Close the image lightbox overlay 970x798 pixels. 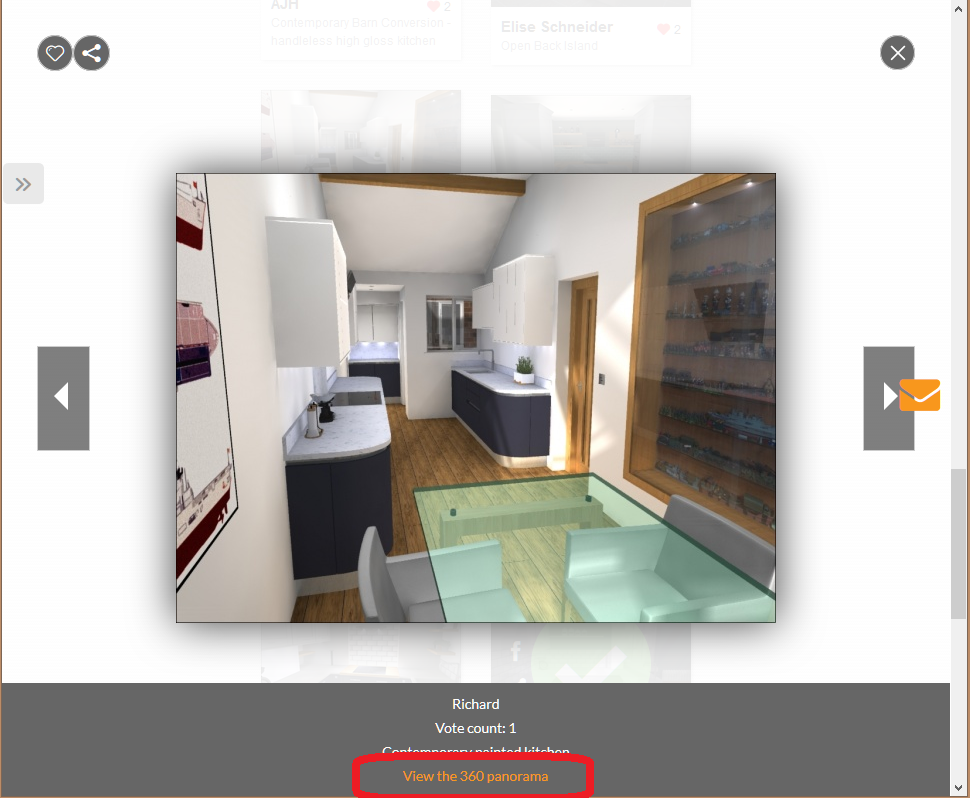pos(897,53)
